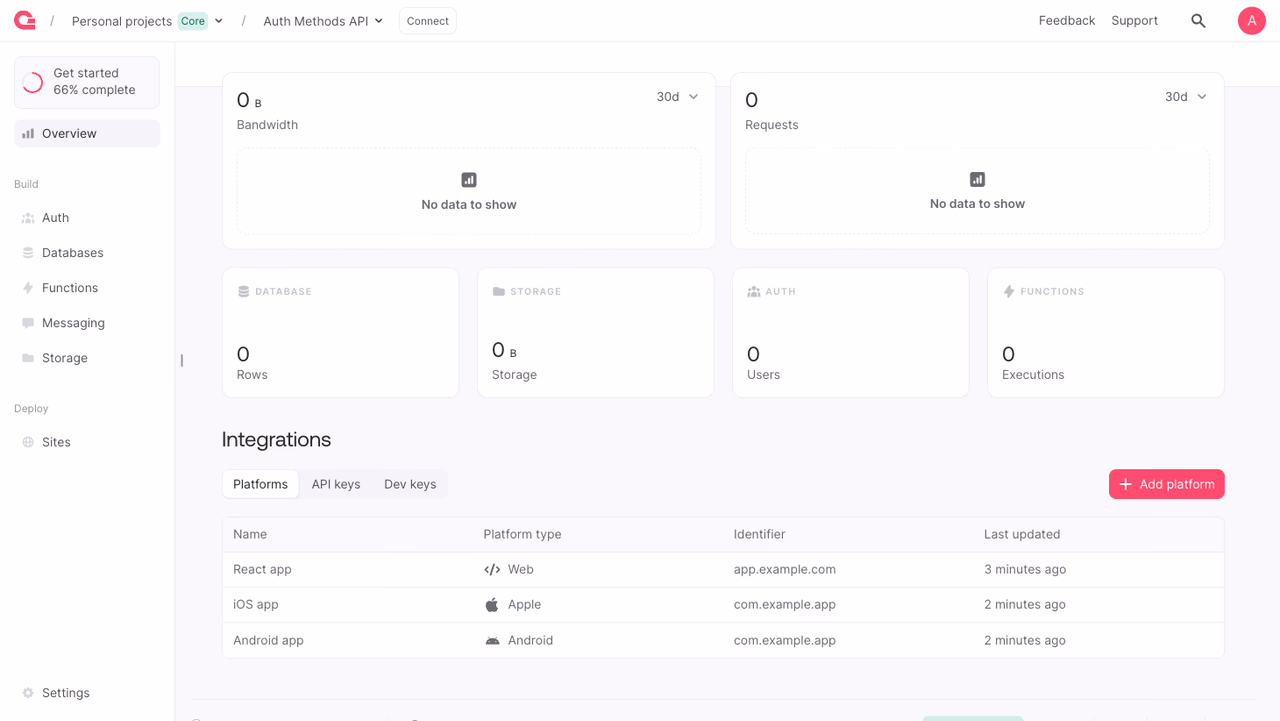
Task: Click the Add platform button
Action: 1166,484
